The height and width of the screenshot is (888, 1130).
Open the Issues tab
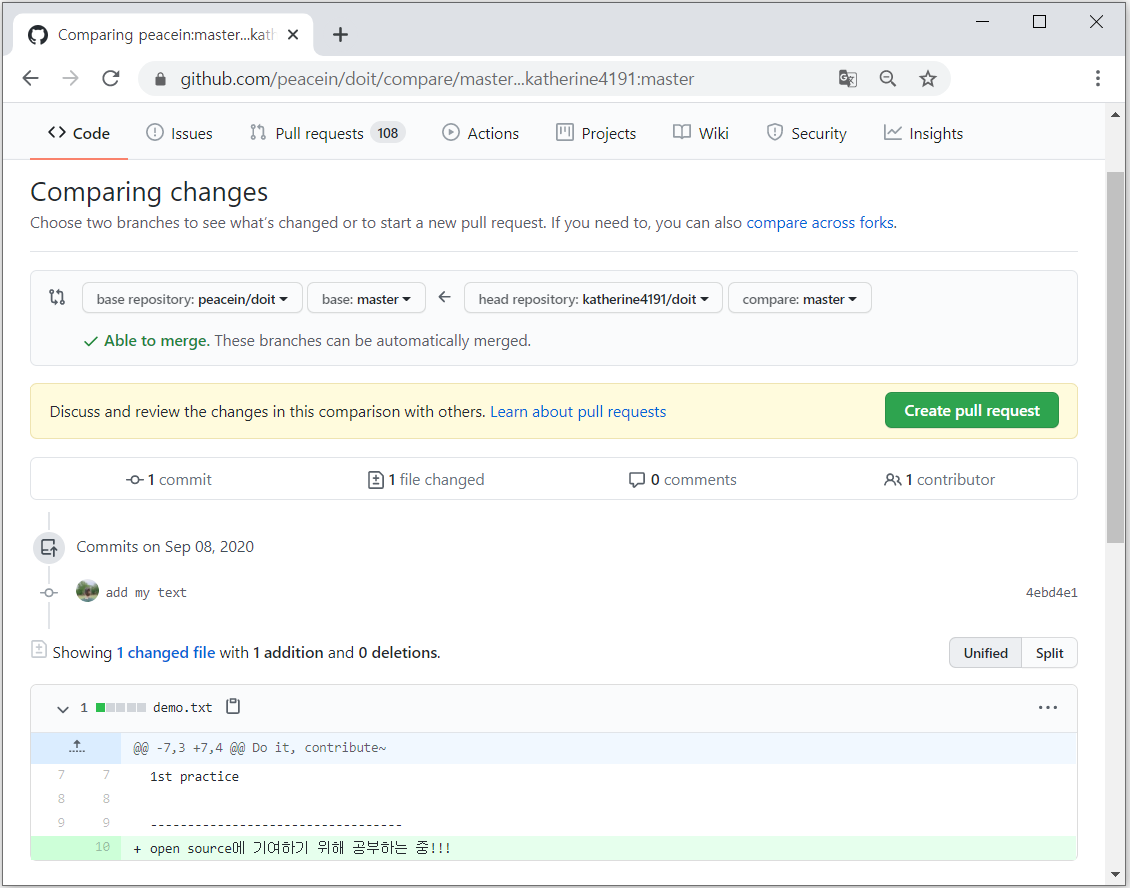179,133
